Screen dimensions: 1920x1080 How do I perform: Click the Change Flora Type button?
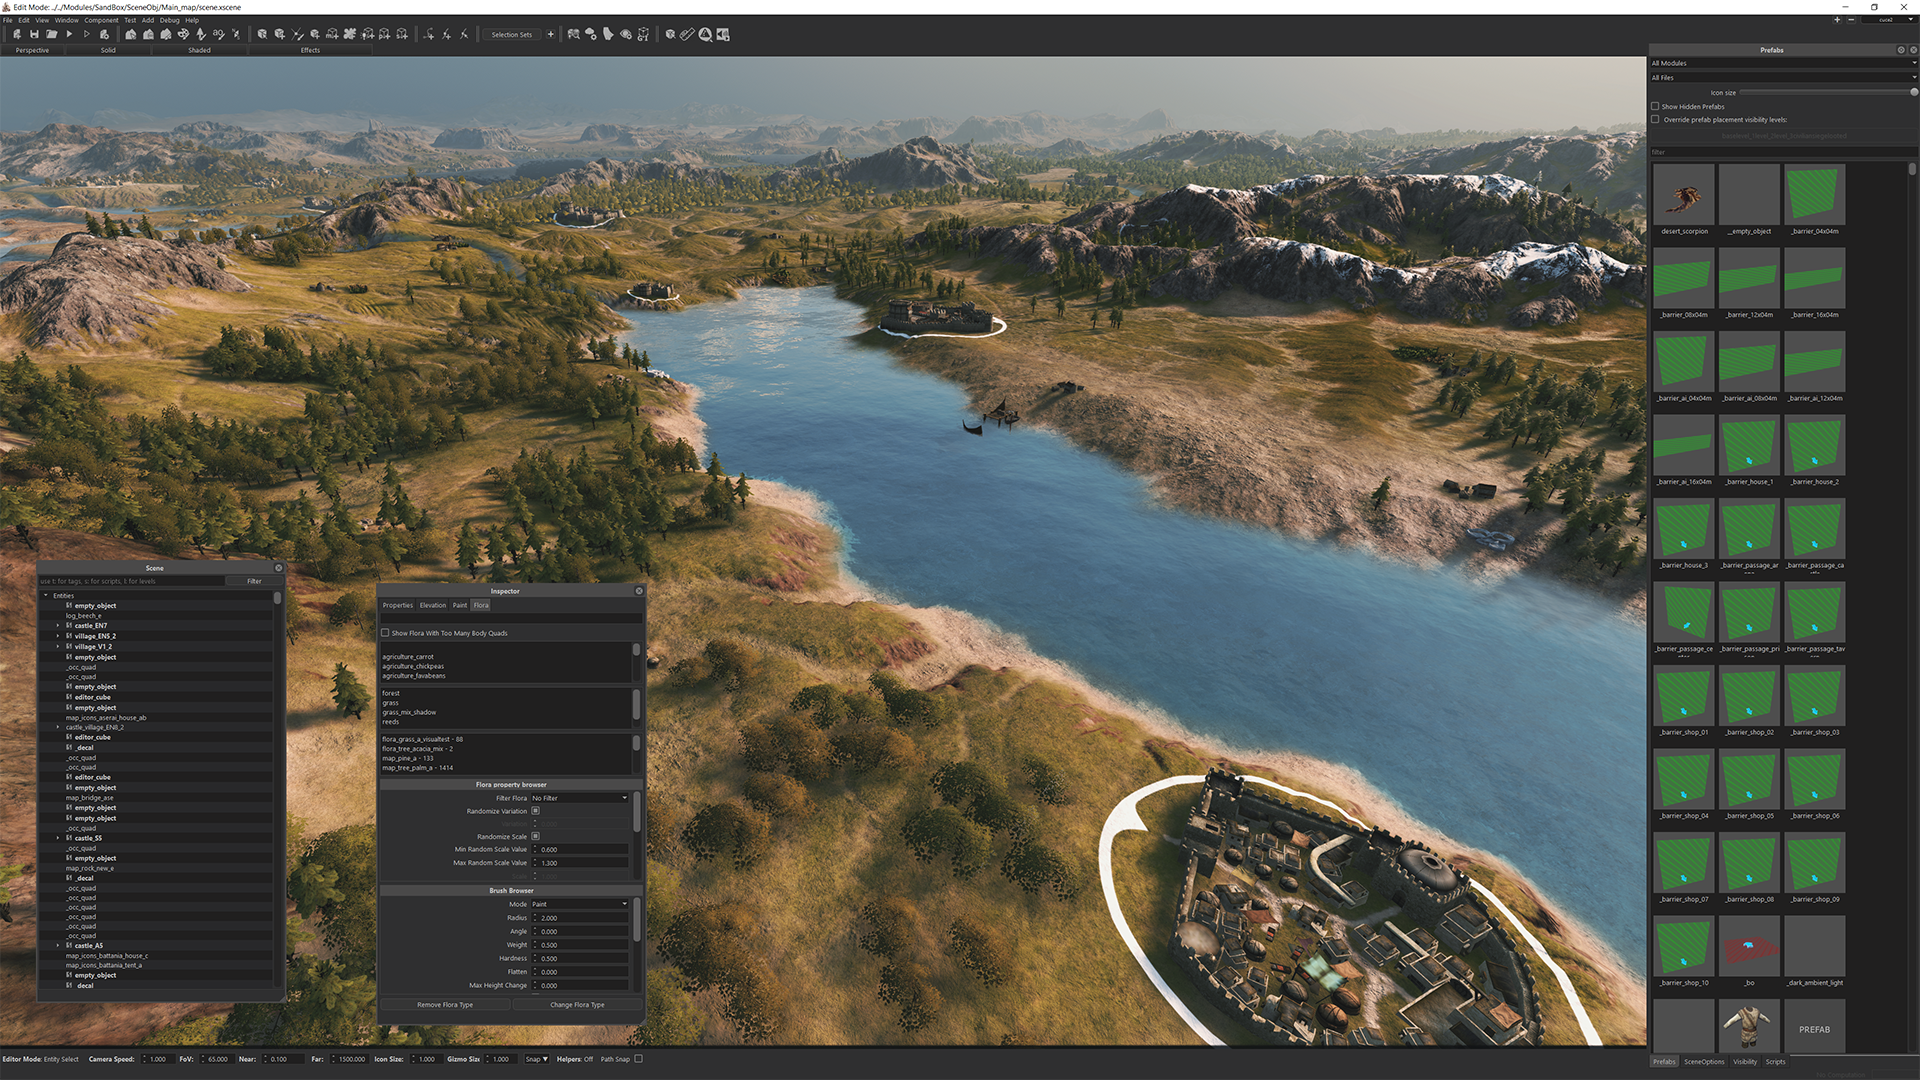(577, 1005)
